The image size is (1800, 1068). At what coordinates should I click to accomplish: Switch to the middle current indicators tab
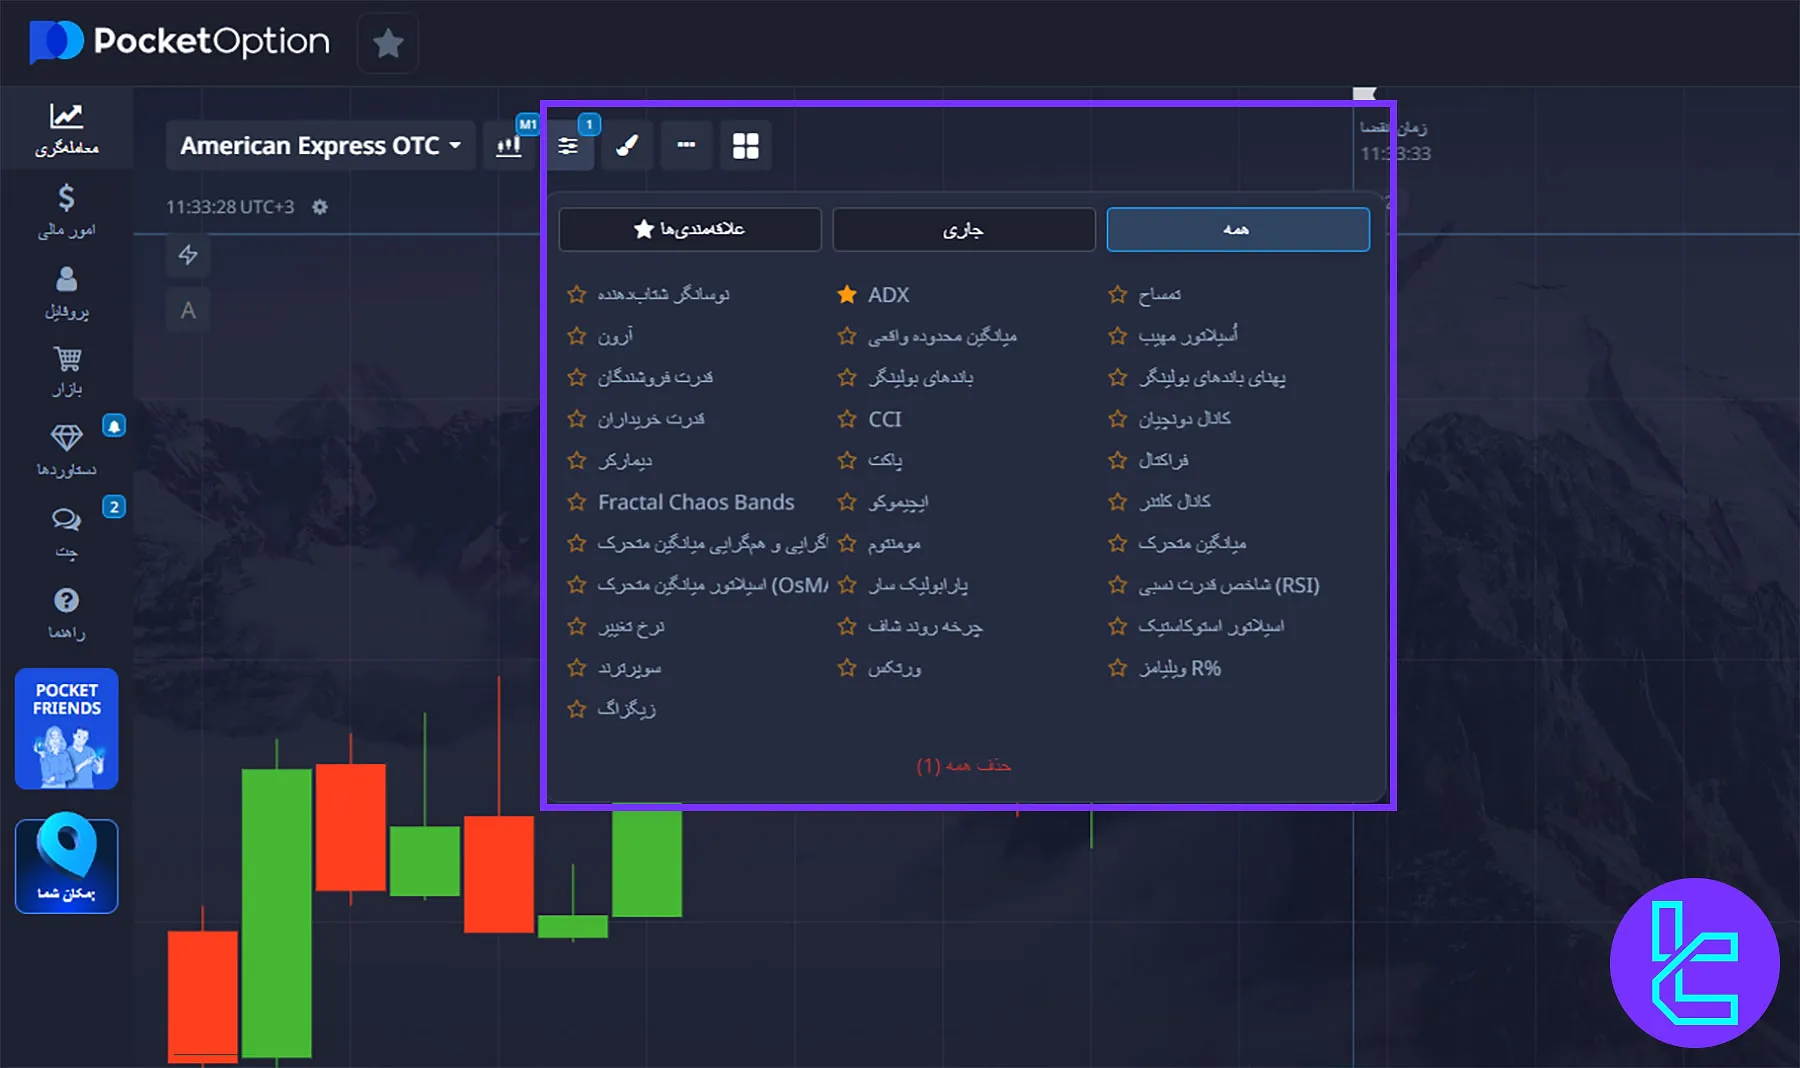pyautogui.click(x=963, y=229)
